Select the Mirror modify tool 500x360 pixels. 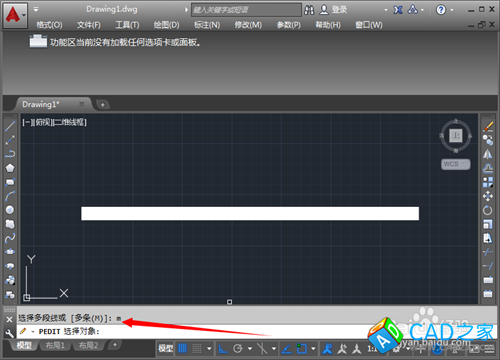pos(488,154)
